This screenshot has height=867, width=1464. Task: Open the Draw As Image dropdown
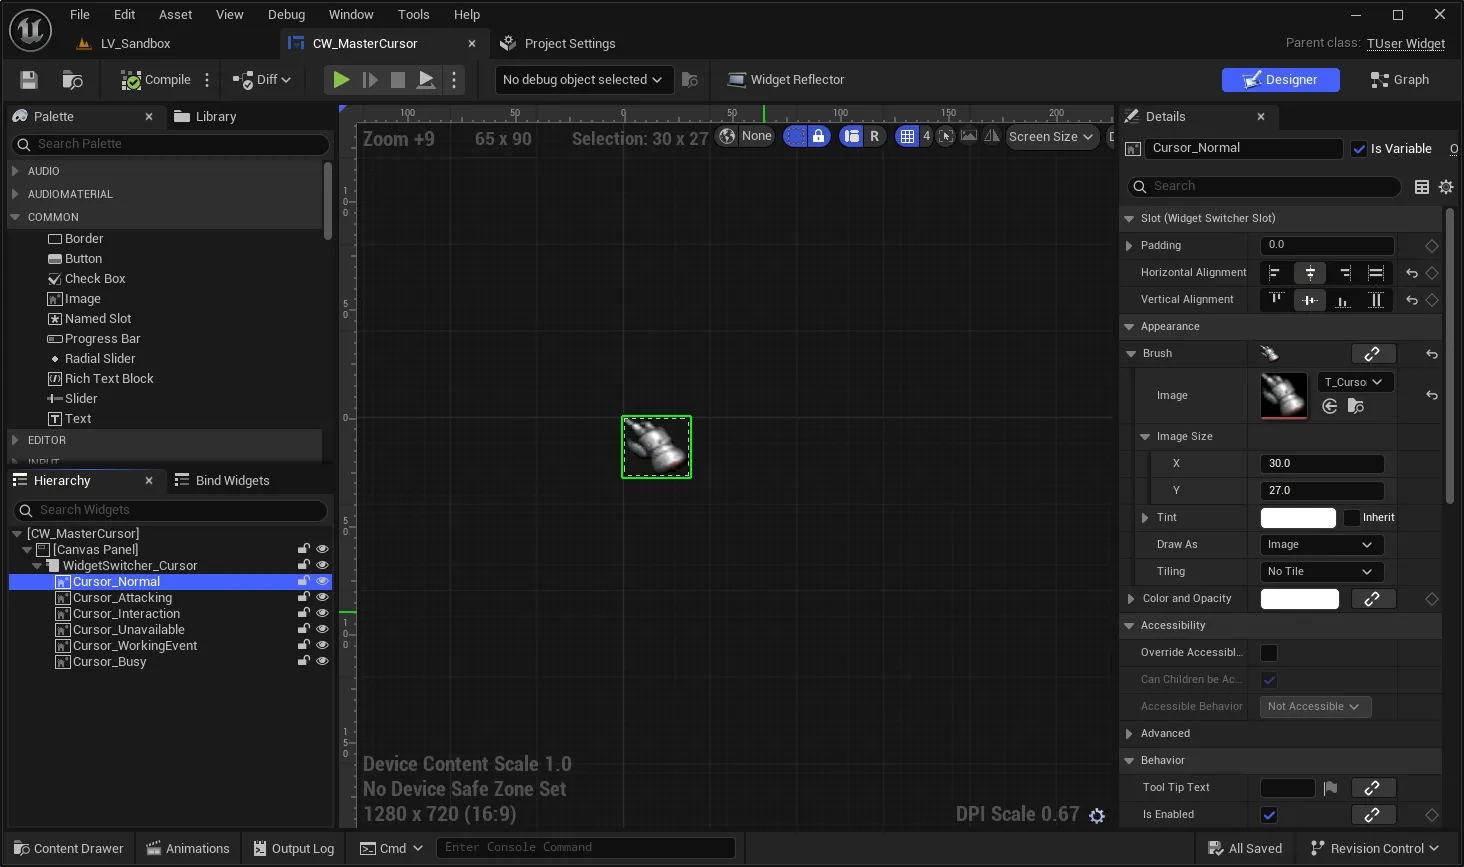click(1320, 545)
